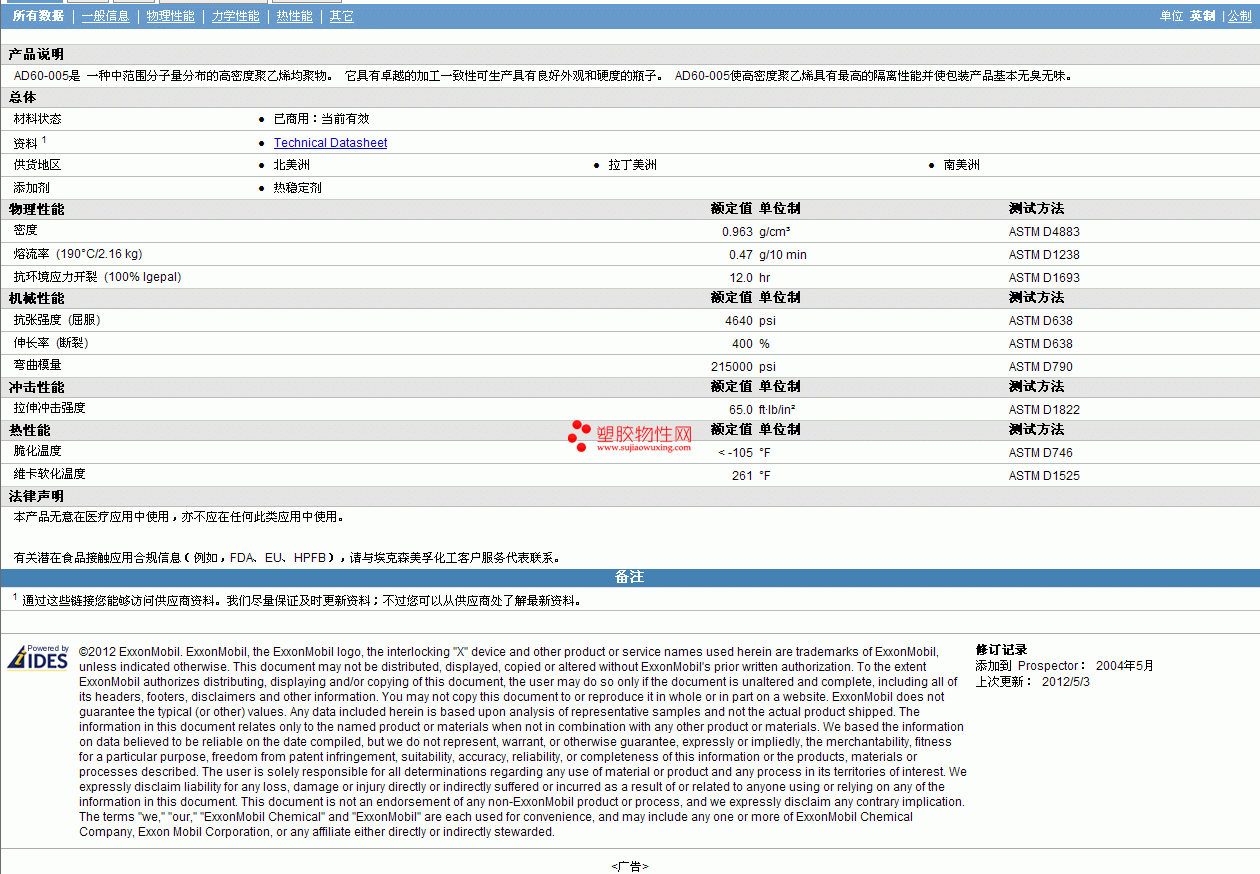This screenshot has width=1260, height=874.
Task: Click ASTM D1693 test method
Action: click(1044, 278)
